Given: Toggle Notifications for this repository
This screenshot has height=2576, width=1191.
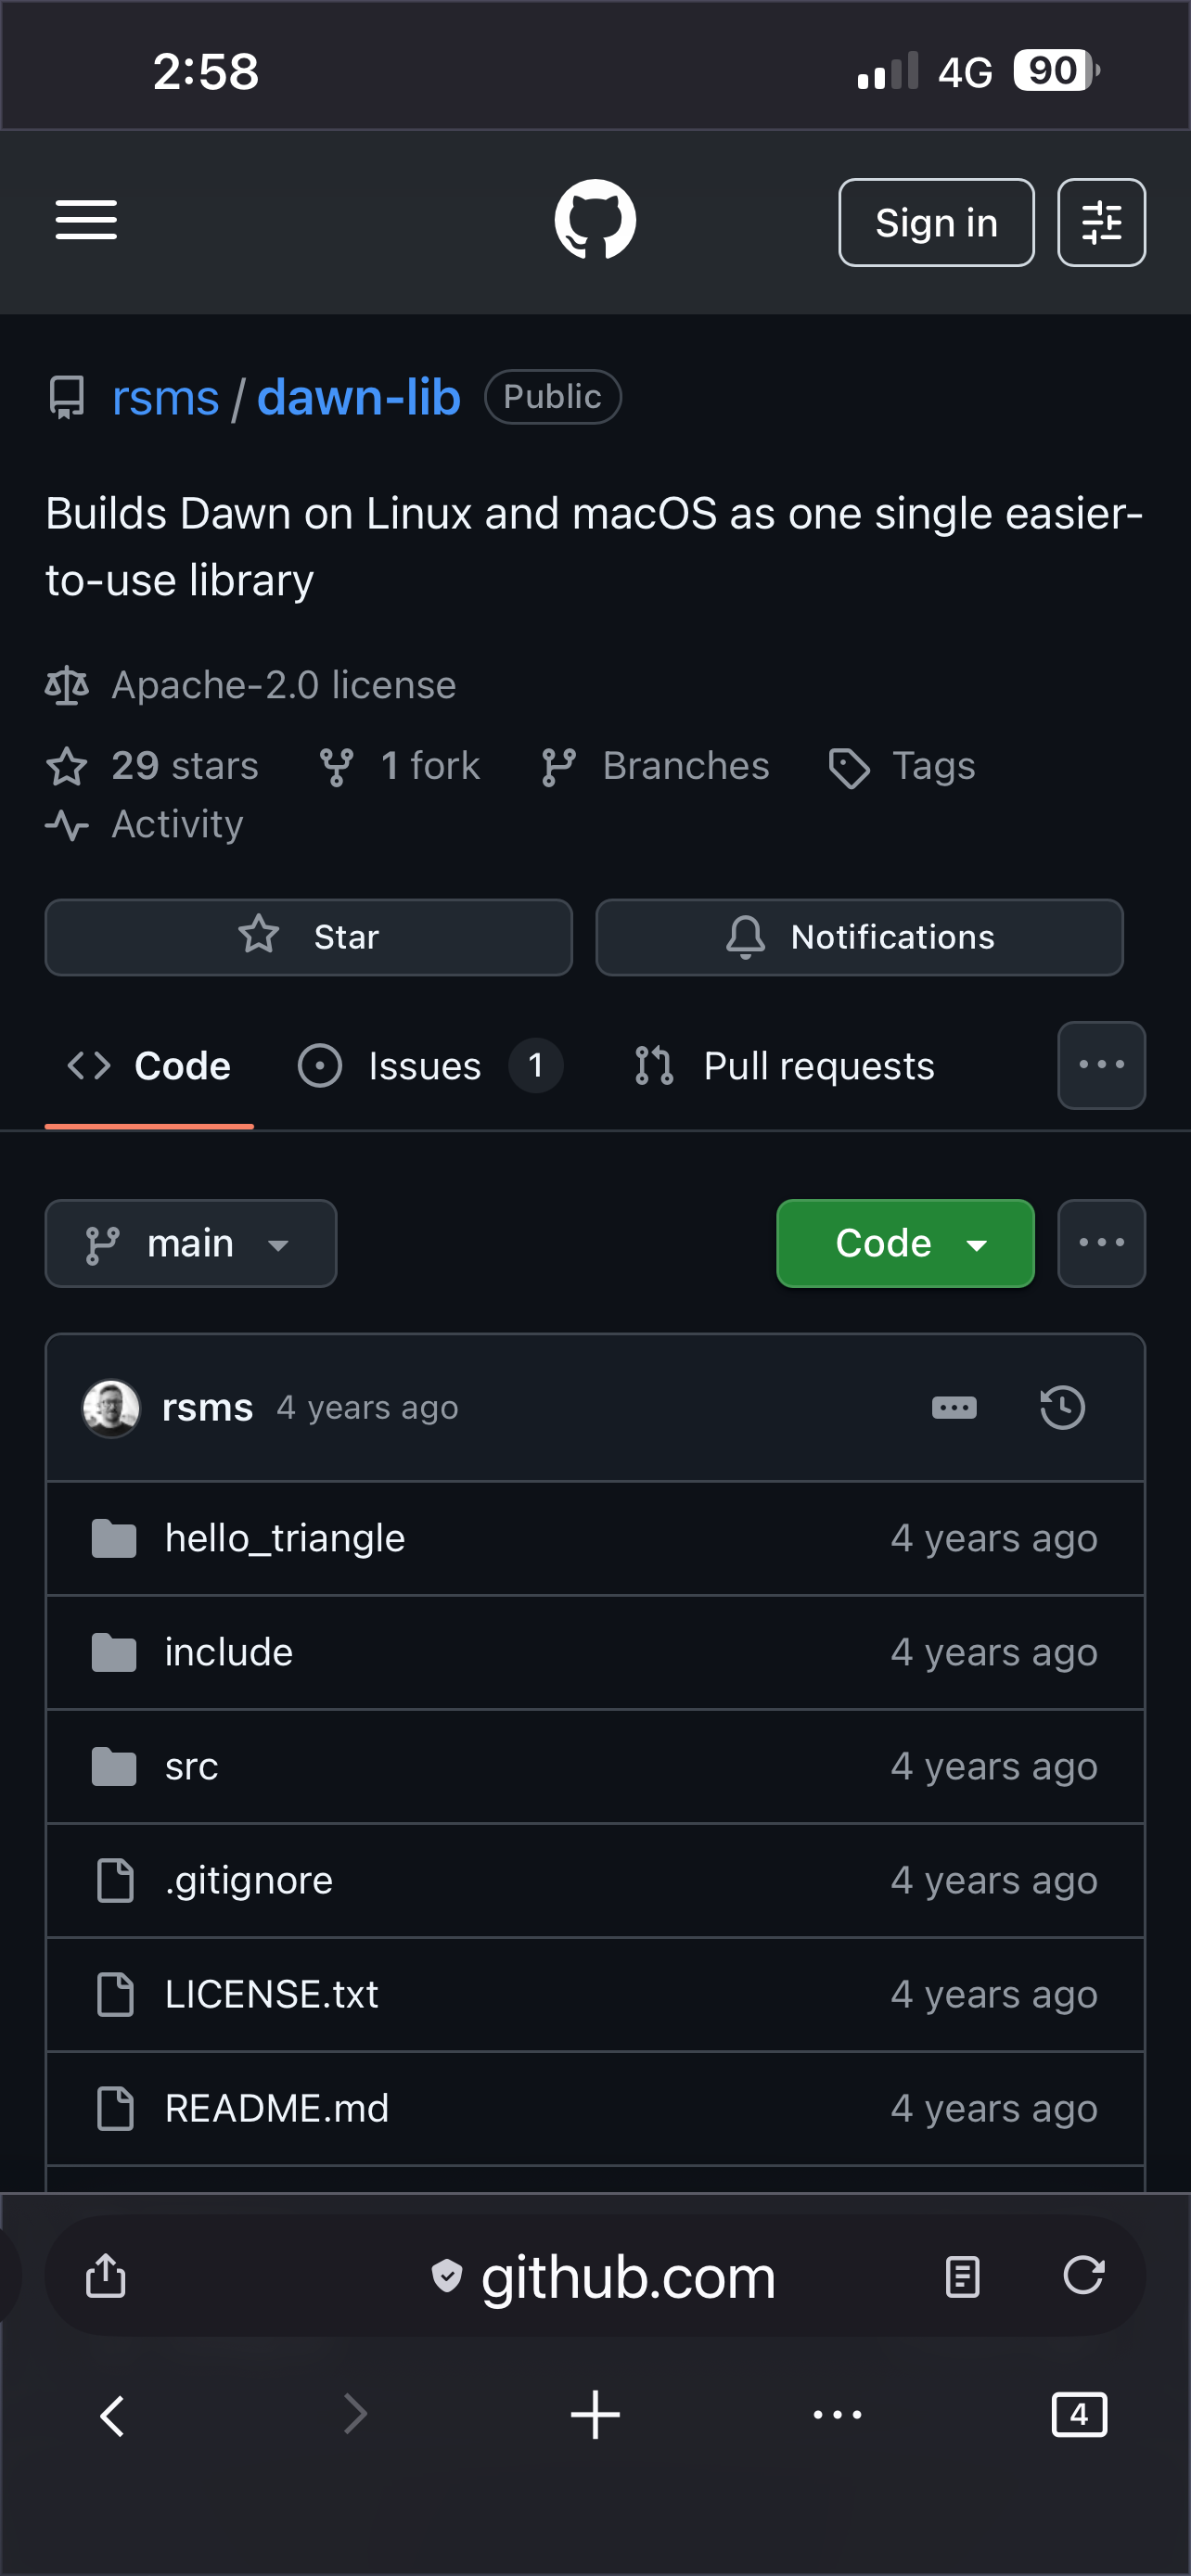Looking at the screenshot, I should (859, 937).
